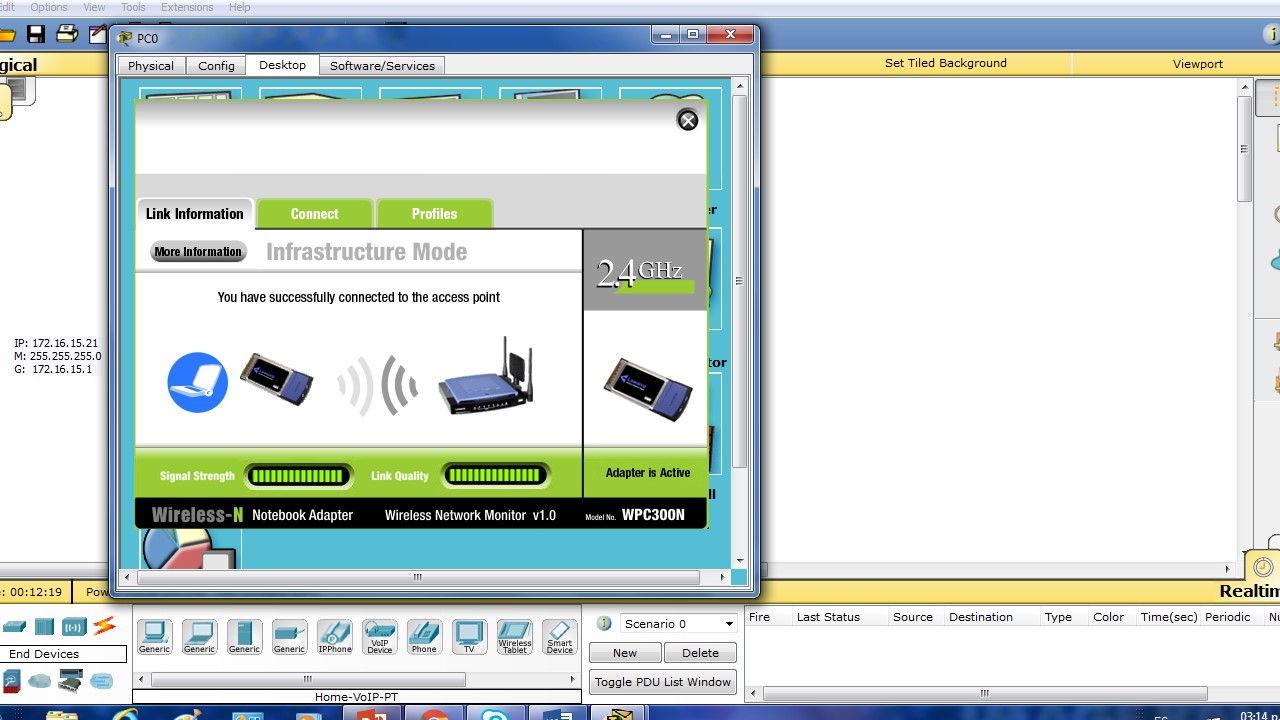Click the Last Status column header

point(828,617)
